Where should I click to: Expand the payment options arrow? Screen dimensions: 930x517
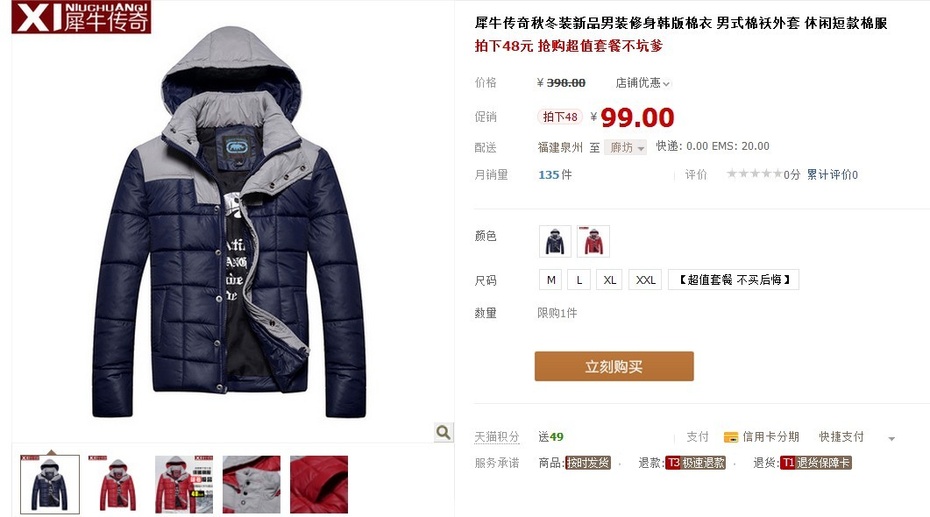(891, 439)
